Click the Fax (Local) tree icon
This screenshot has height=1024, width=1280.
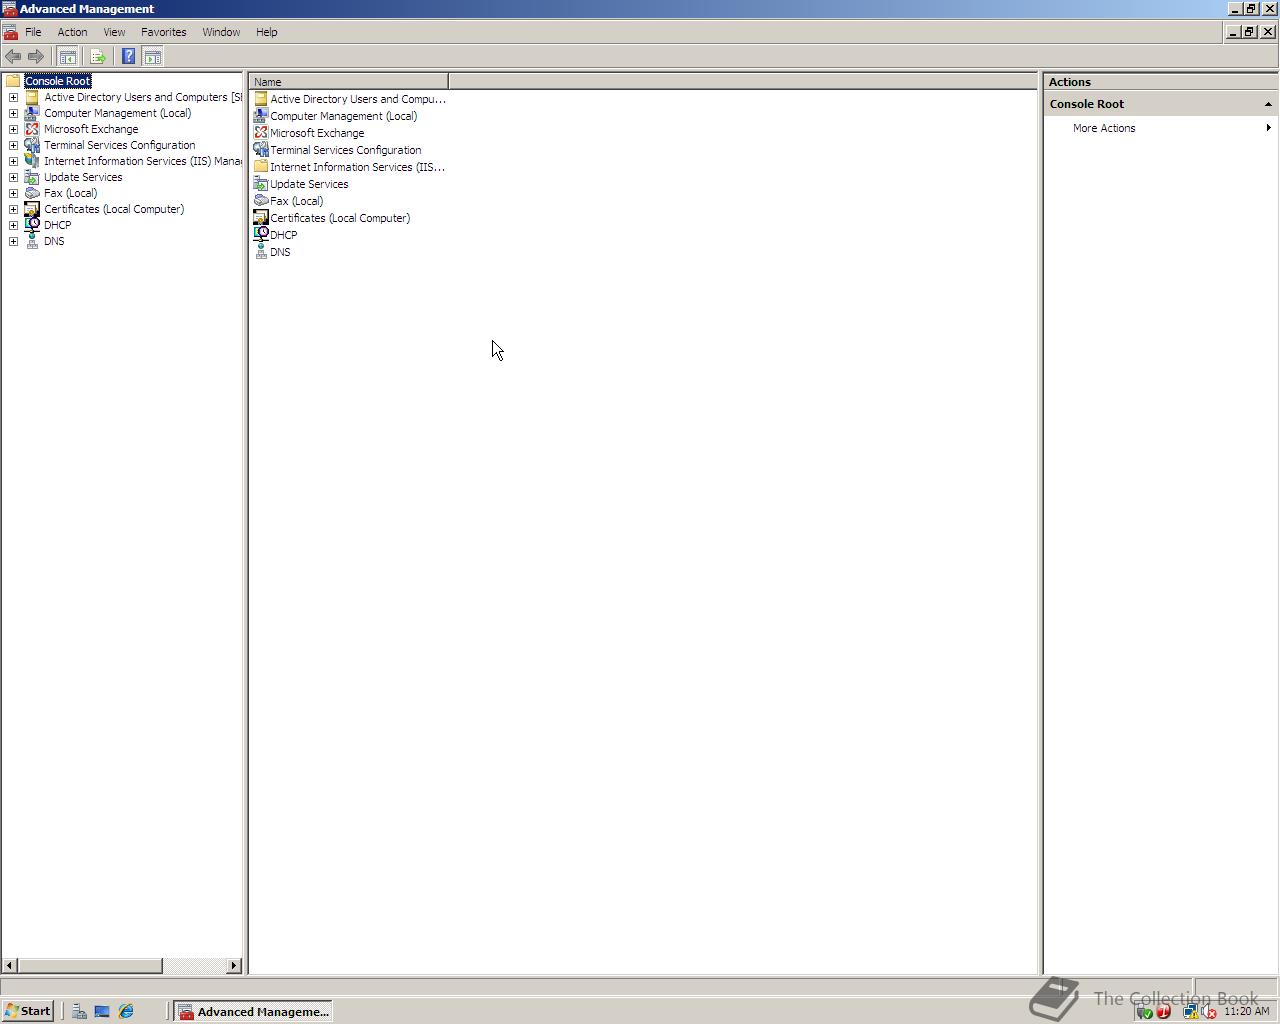[x=32, y=193]
